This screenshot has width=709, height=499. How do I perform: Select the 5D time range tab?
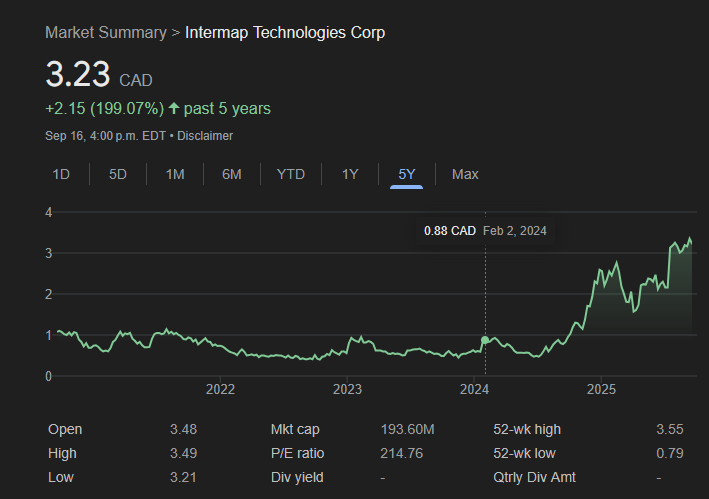click(x=118, y=174)
